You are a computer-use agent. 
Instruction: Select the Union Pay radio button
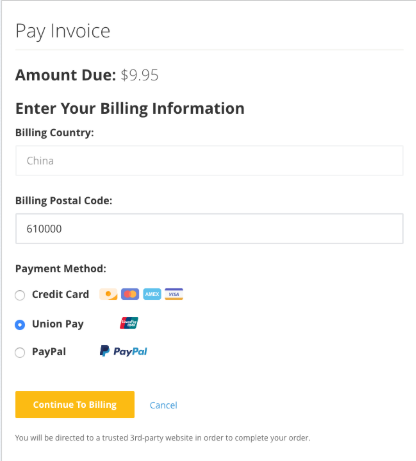click(20, 325)
